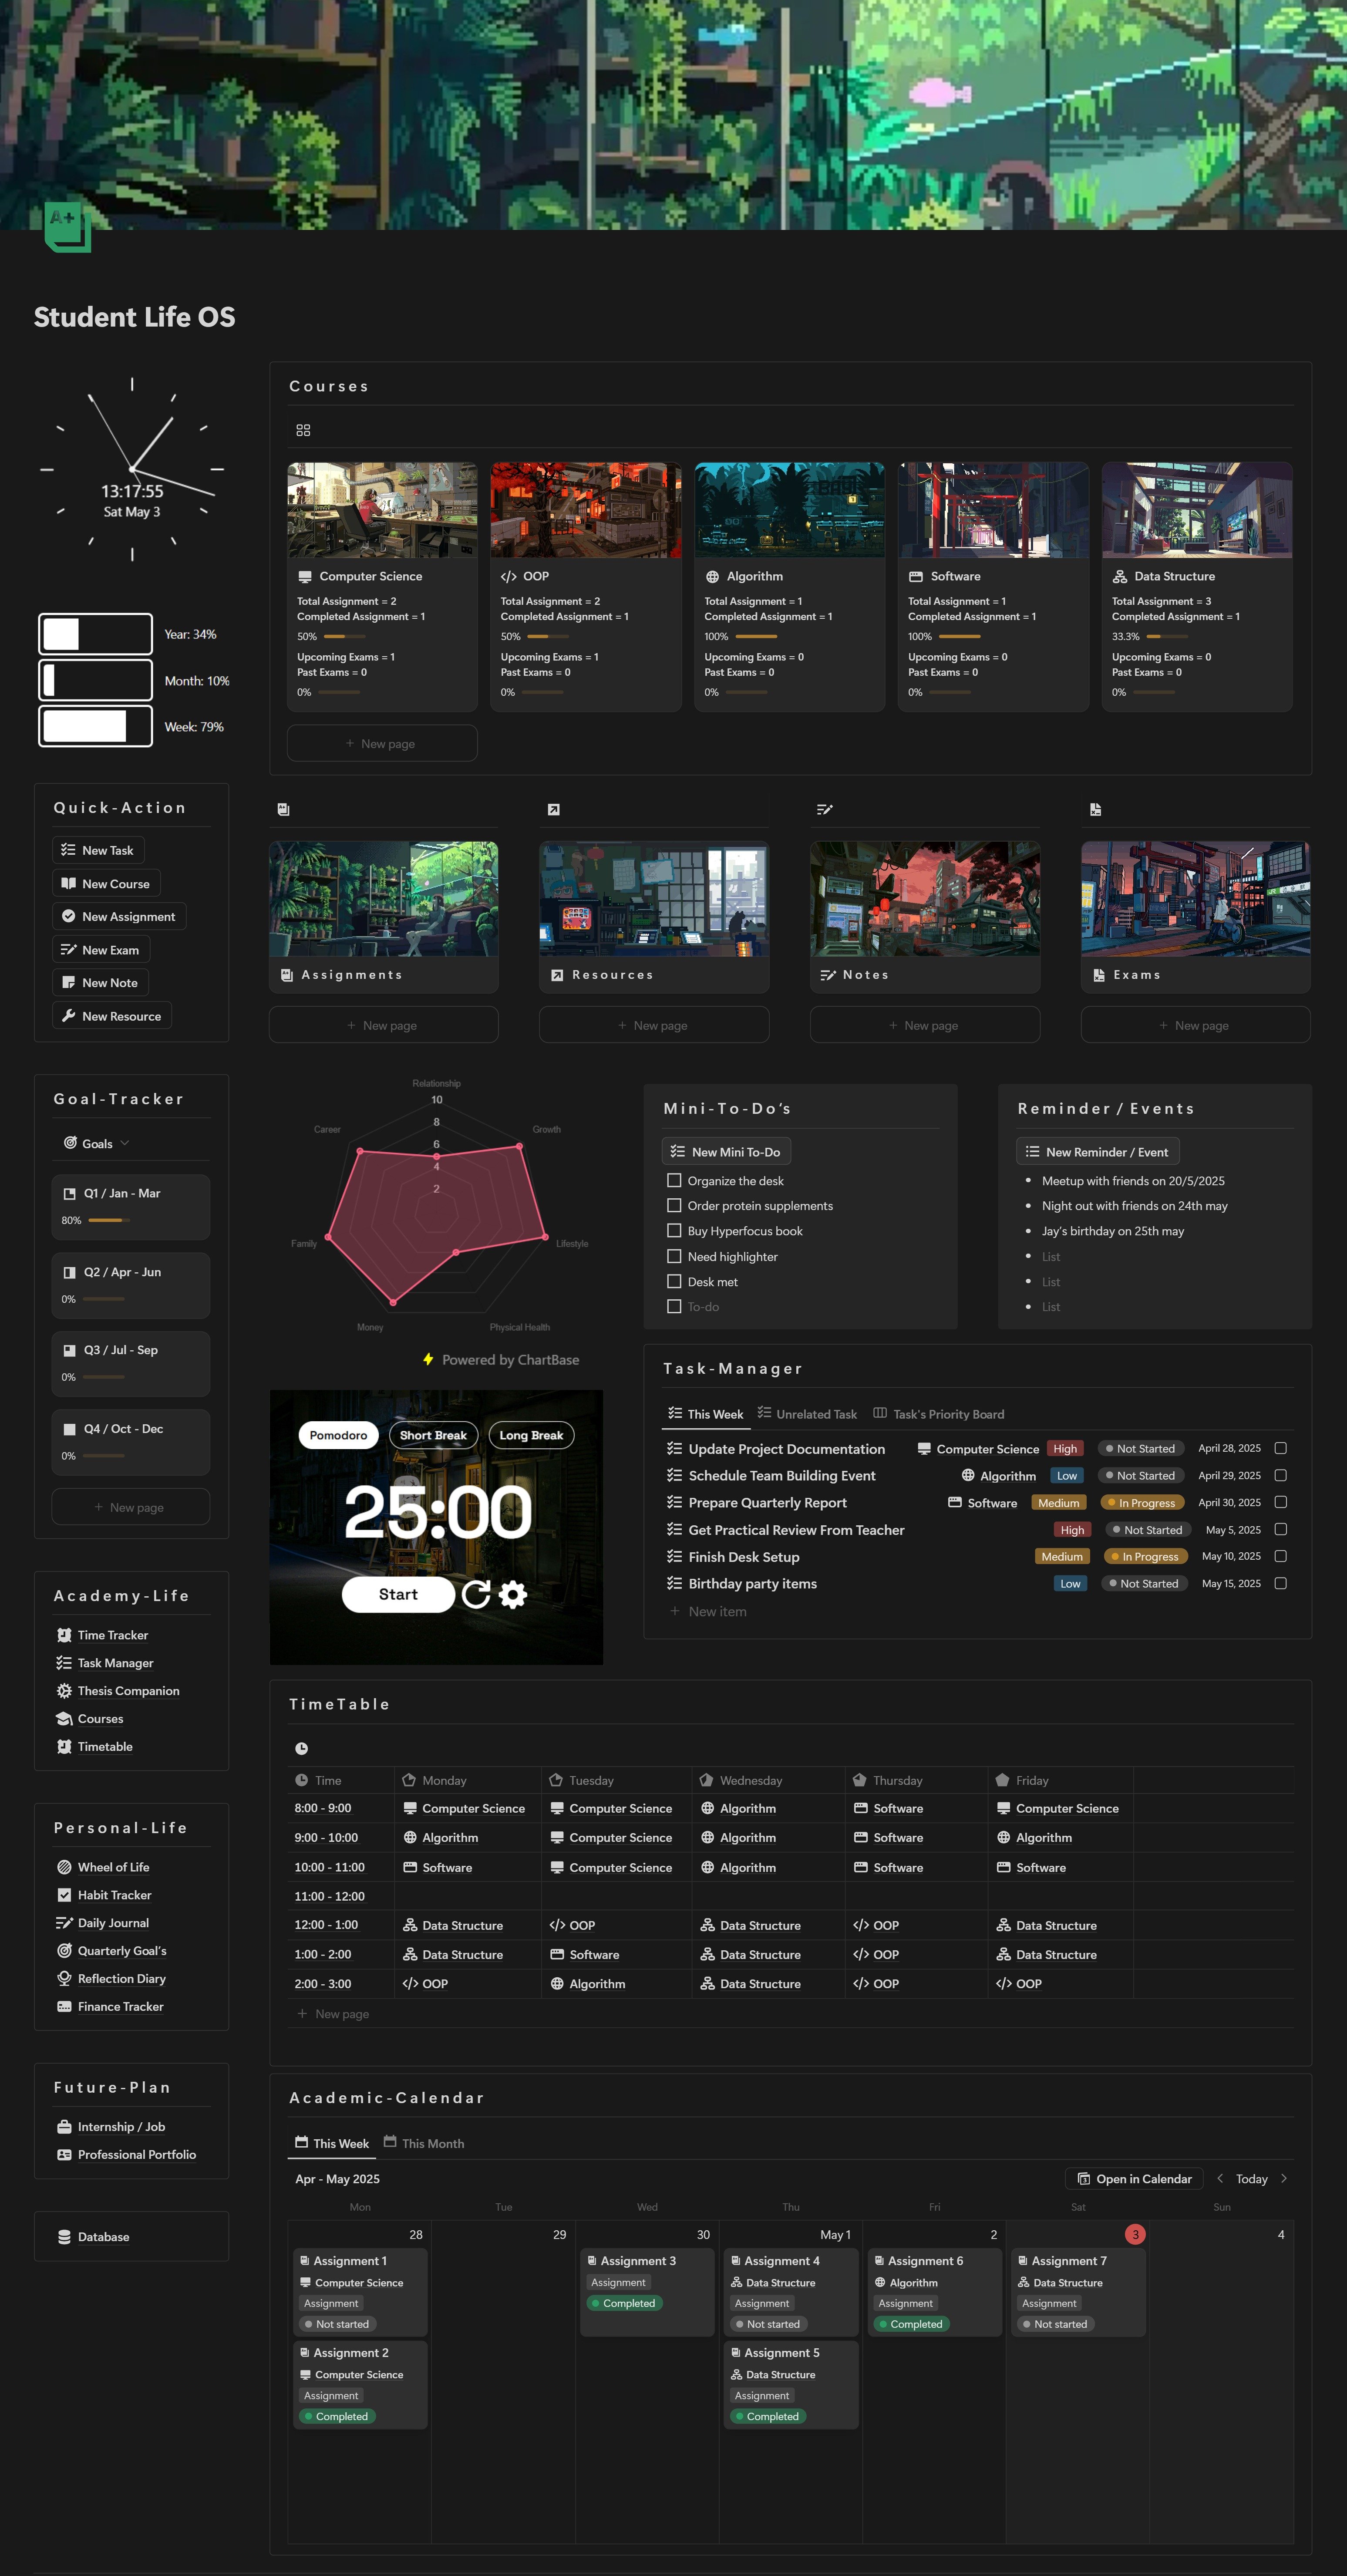Click the Resources gallery view icon
The image size is (1347, 2576).
pos(554,809)
